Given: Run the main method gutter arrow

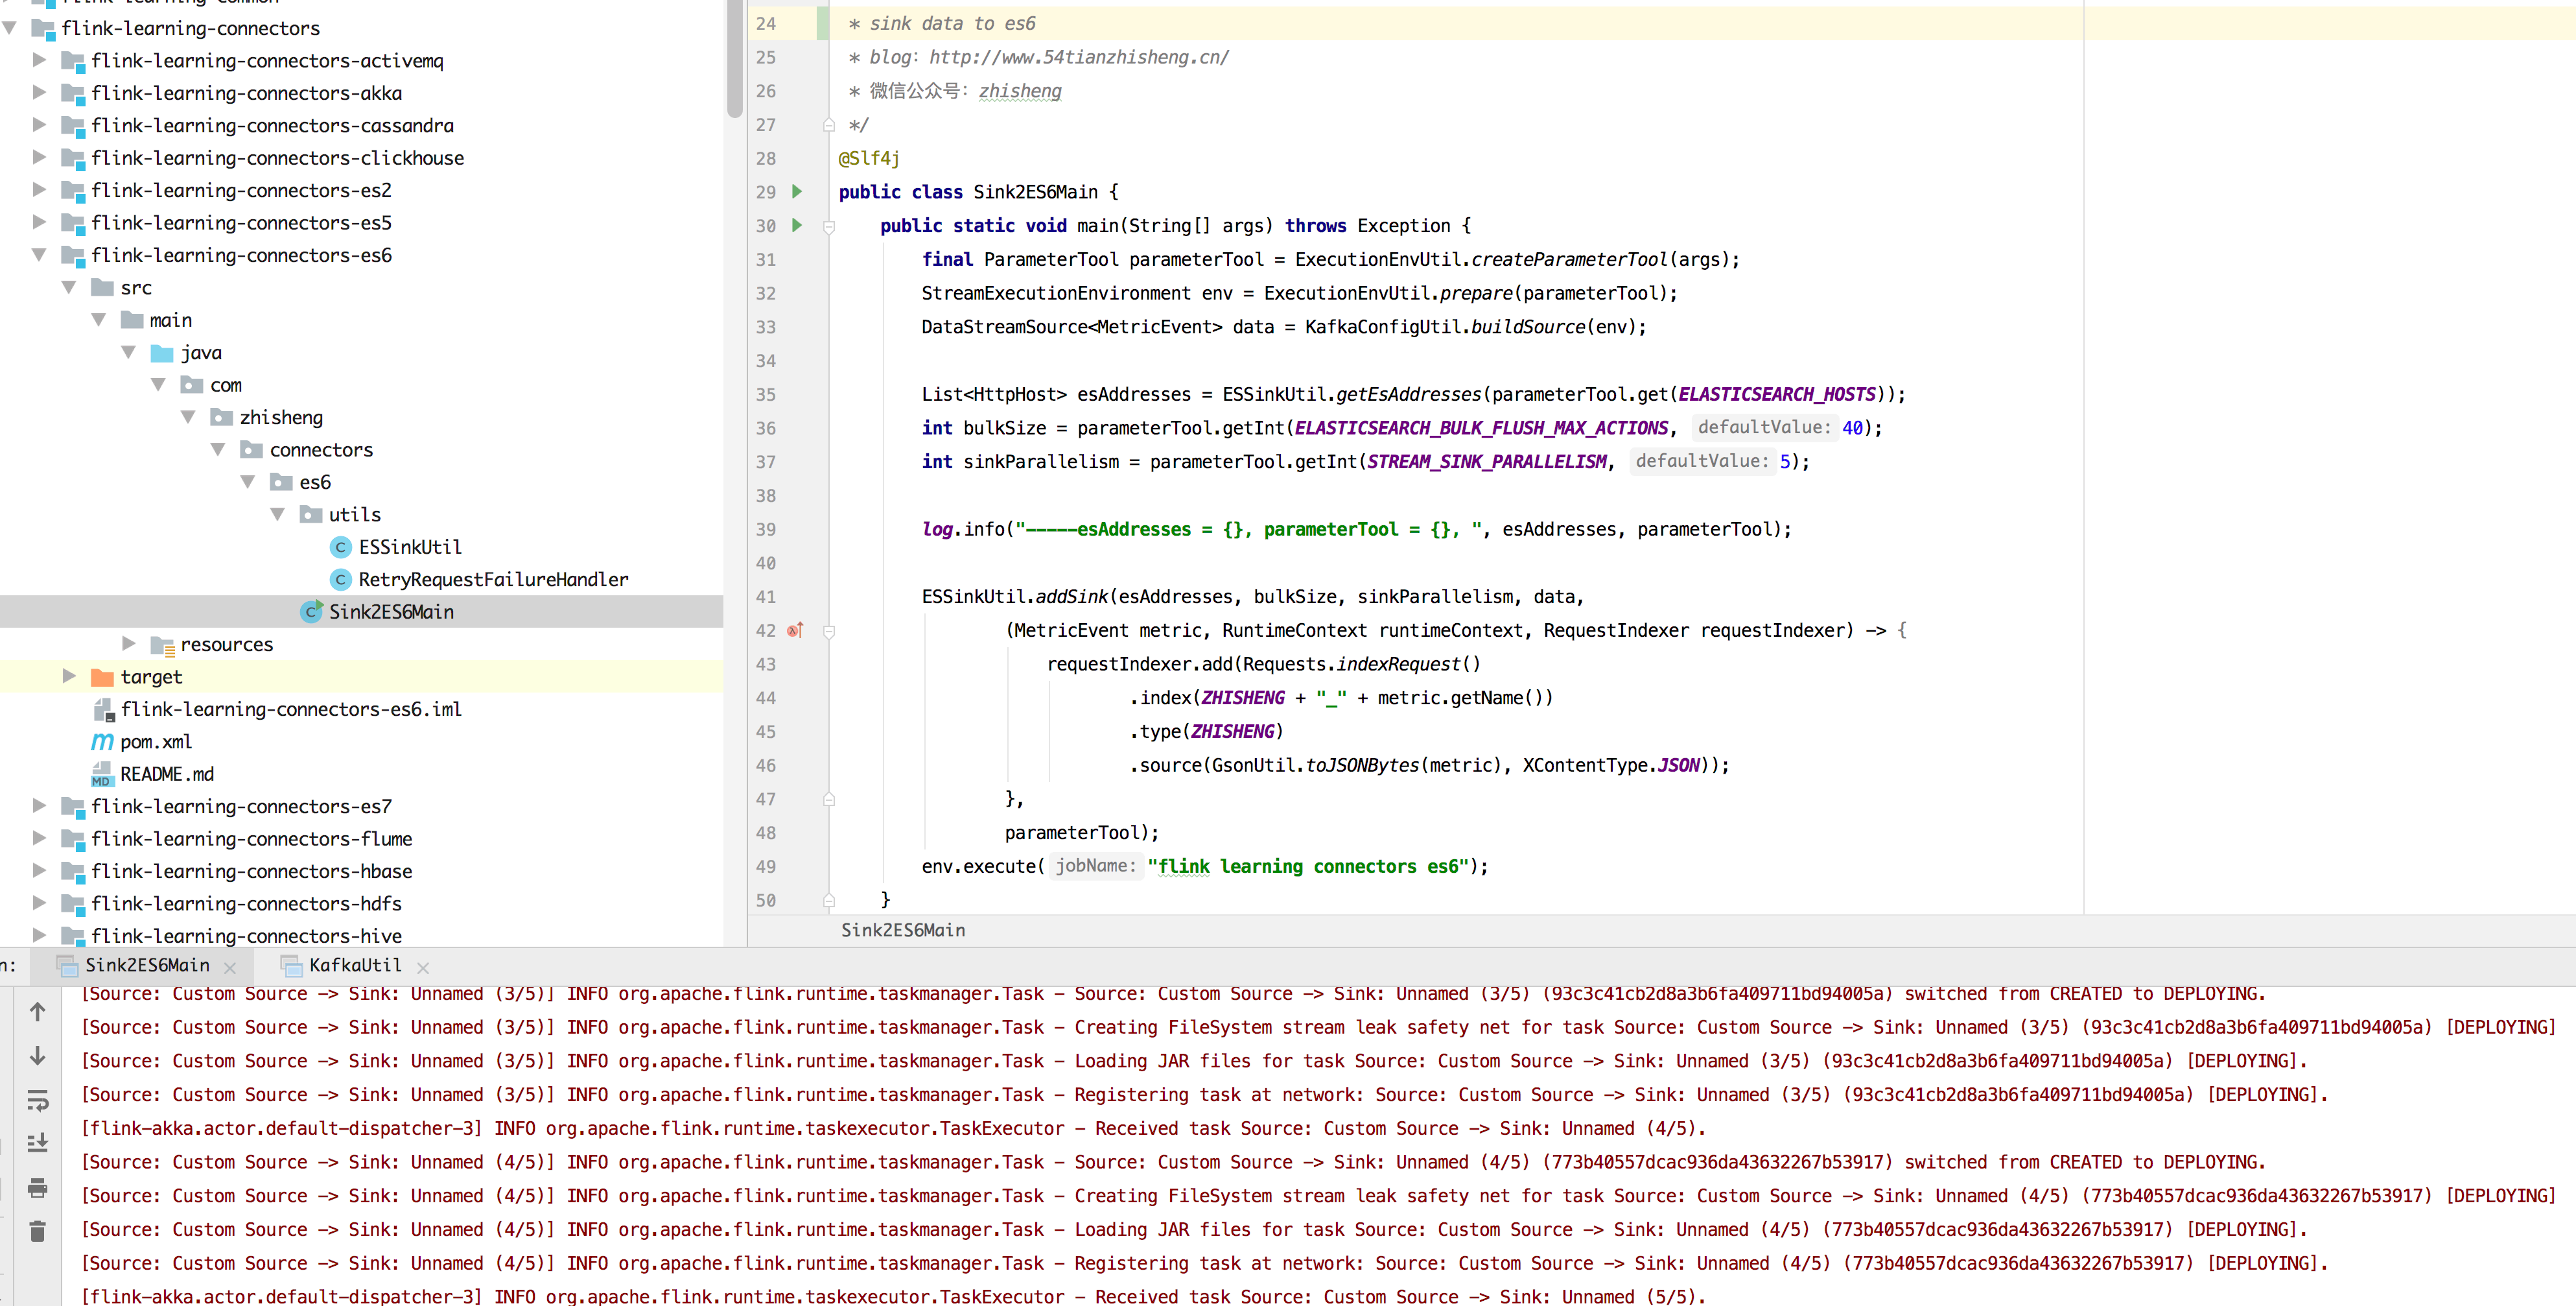Looking at the screenshot, I should tap(797, 225).
